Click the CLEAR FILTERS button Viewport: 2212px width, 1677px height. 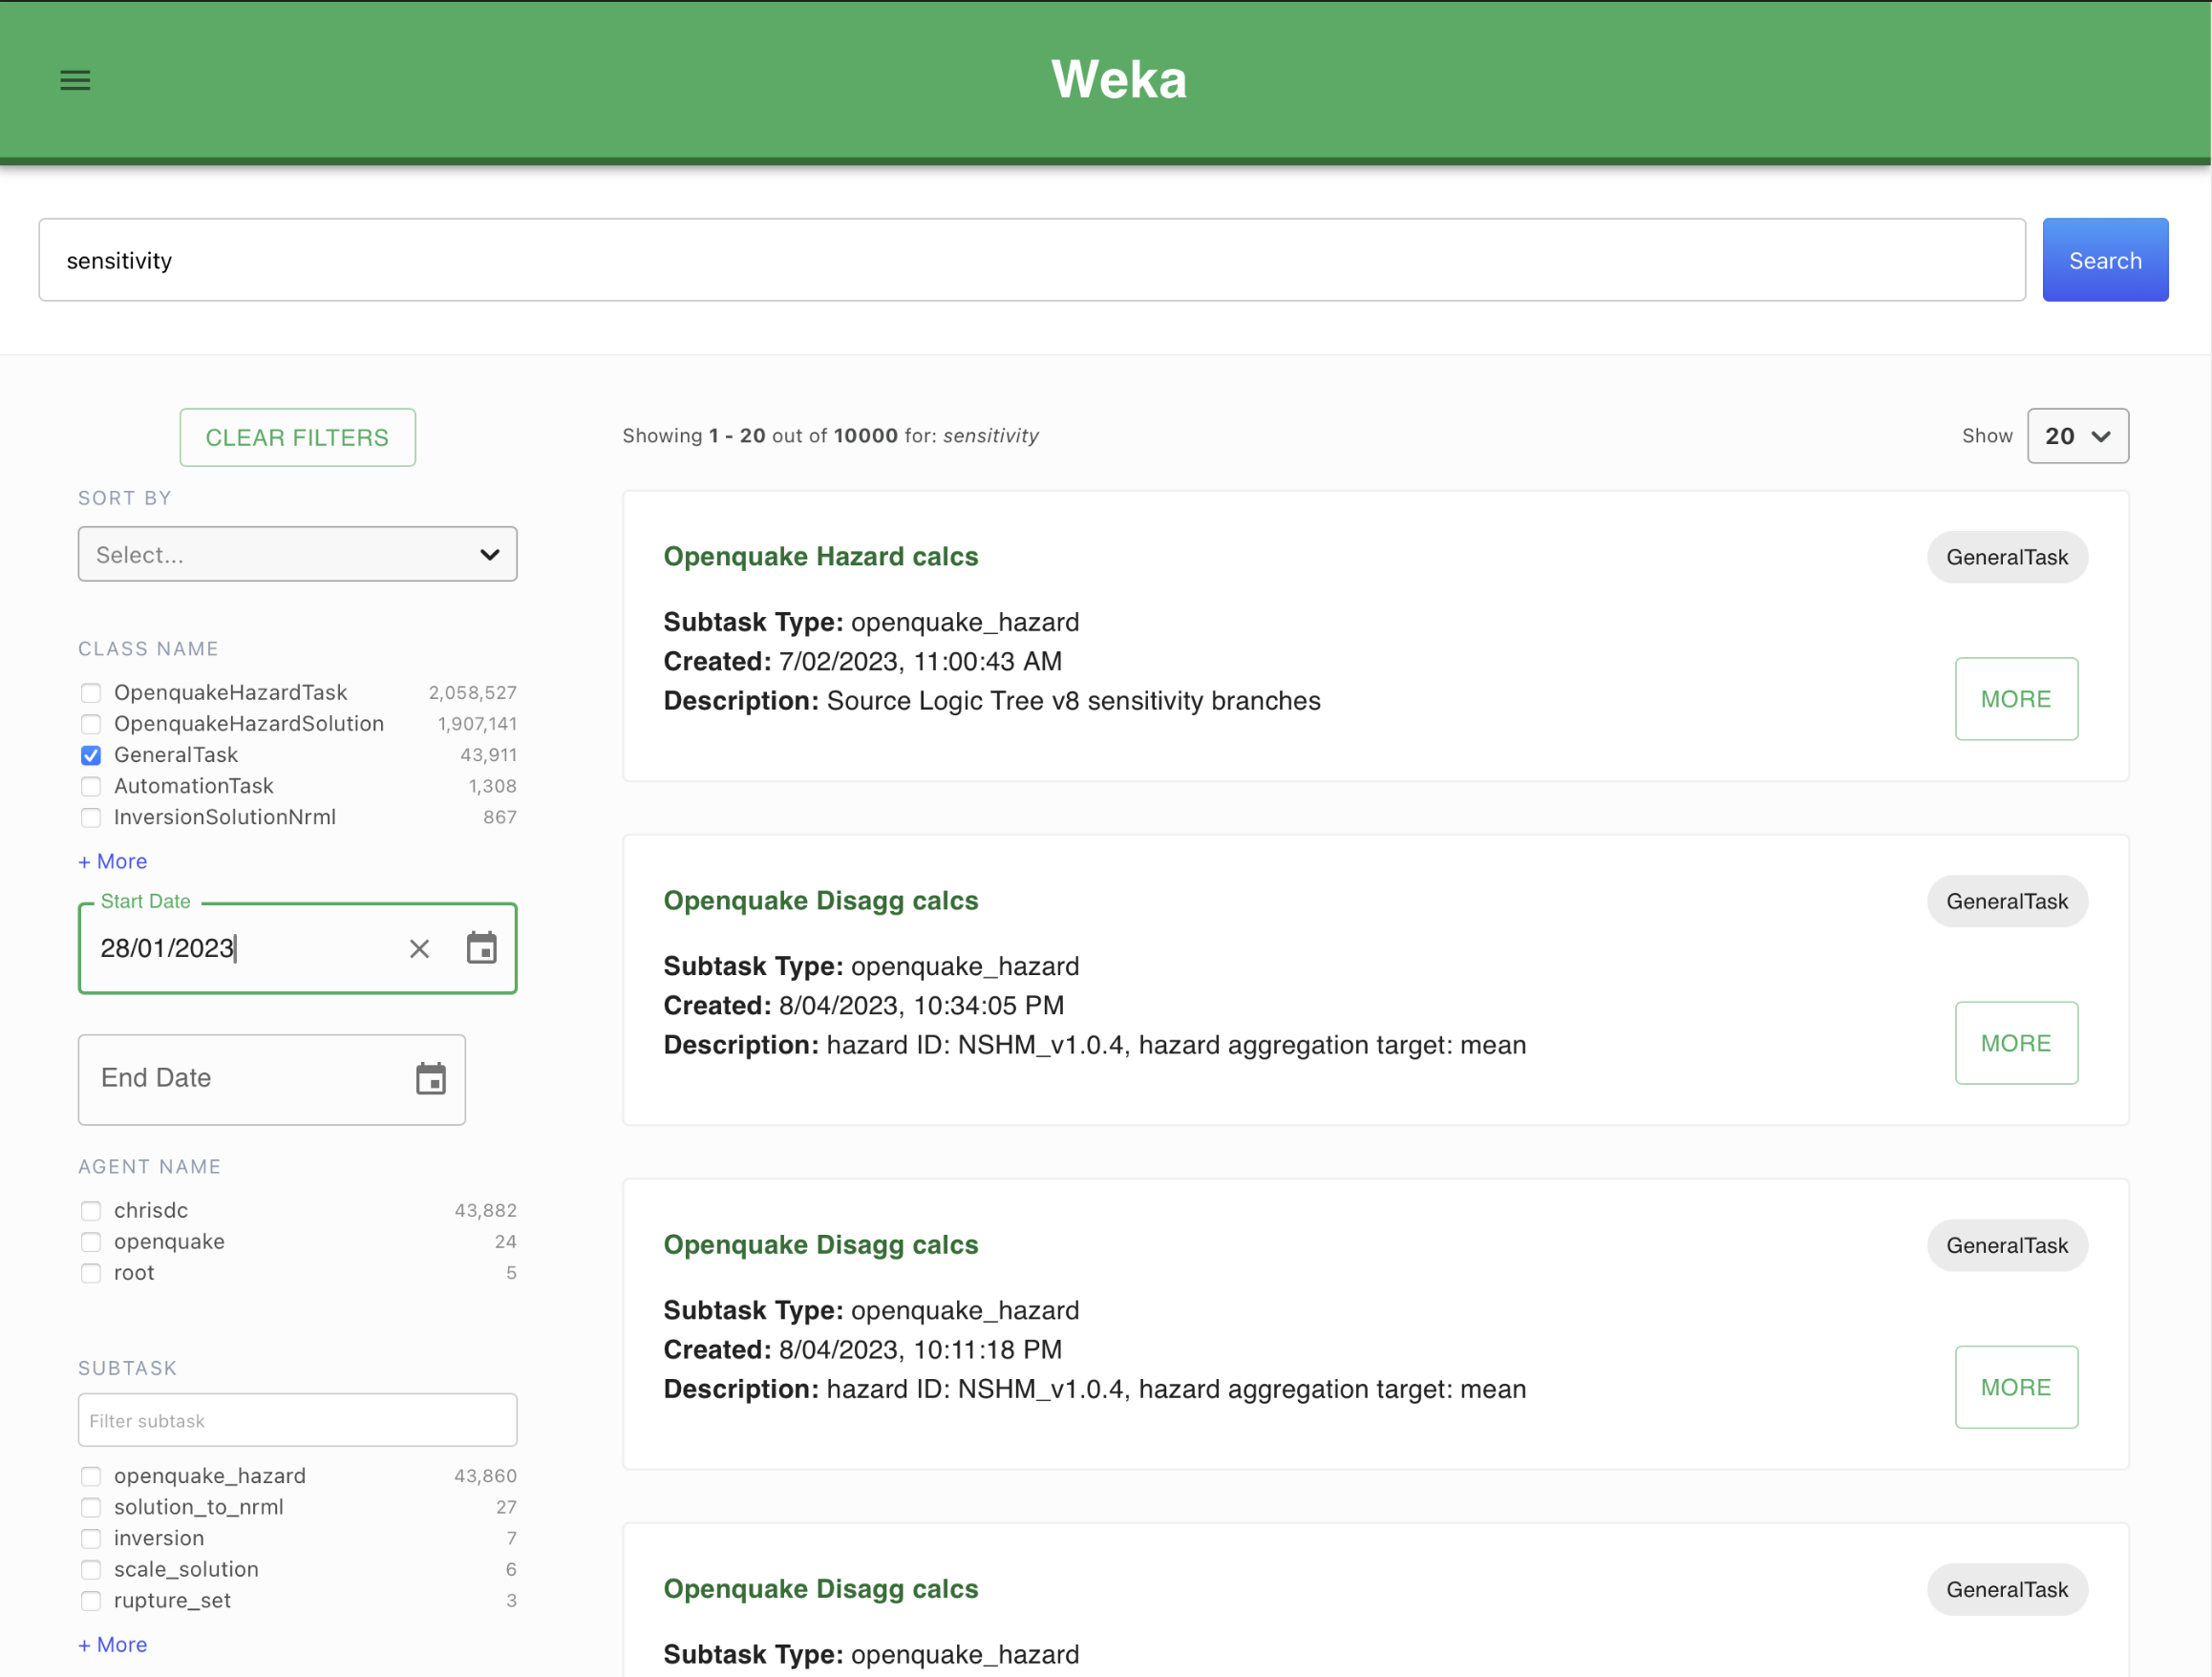(297, 437)
